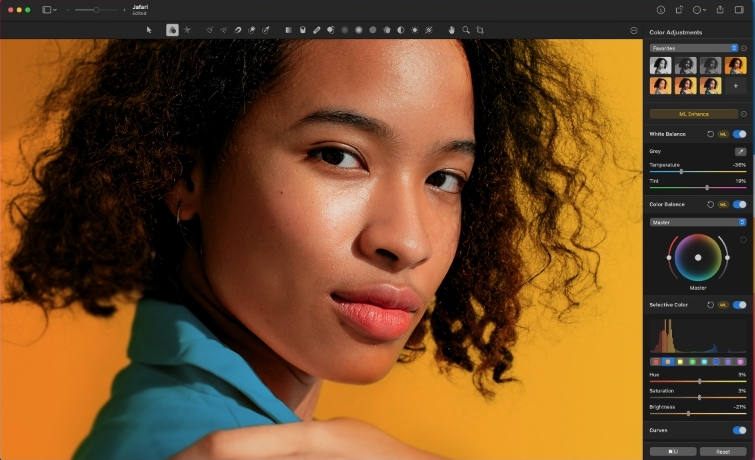Toggle right sidebar panel icon
This screenshot has width=755, height=460.
pyautogui.click(x=739, y=10)
